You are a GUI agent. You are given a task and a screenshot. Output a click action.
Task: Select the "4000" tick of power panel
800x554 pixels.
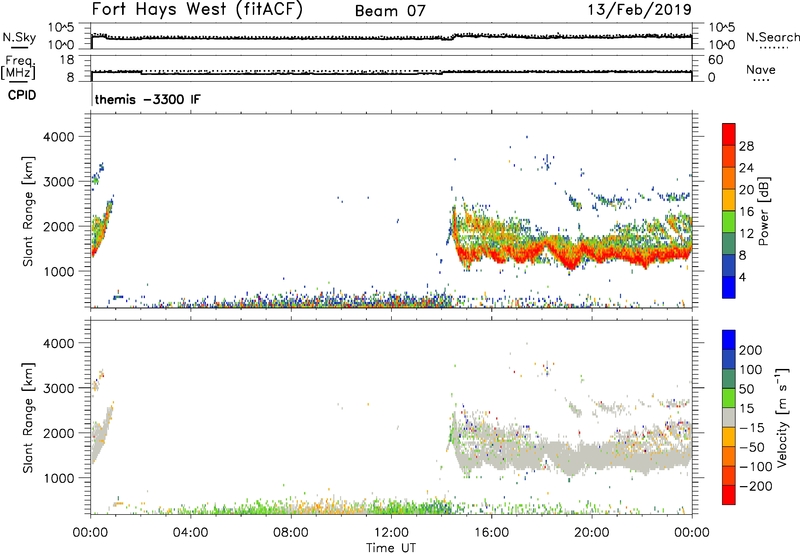[x=59, y=137]
